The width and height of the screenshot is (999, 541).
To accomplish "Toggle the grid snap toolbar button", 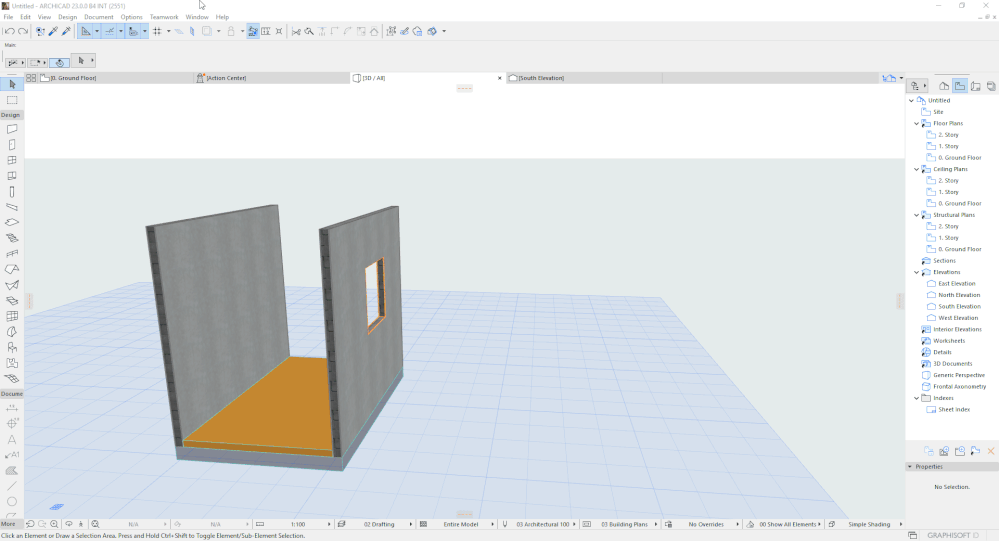I will [x=157, y=31].
